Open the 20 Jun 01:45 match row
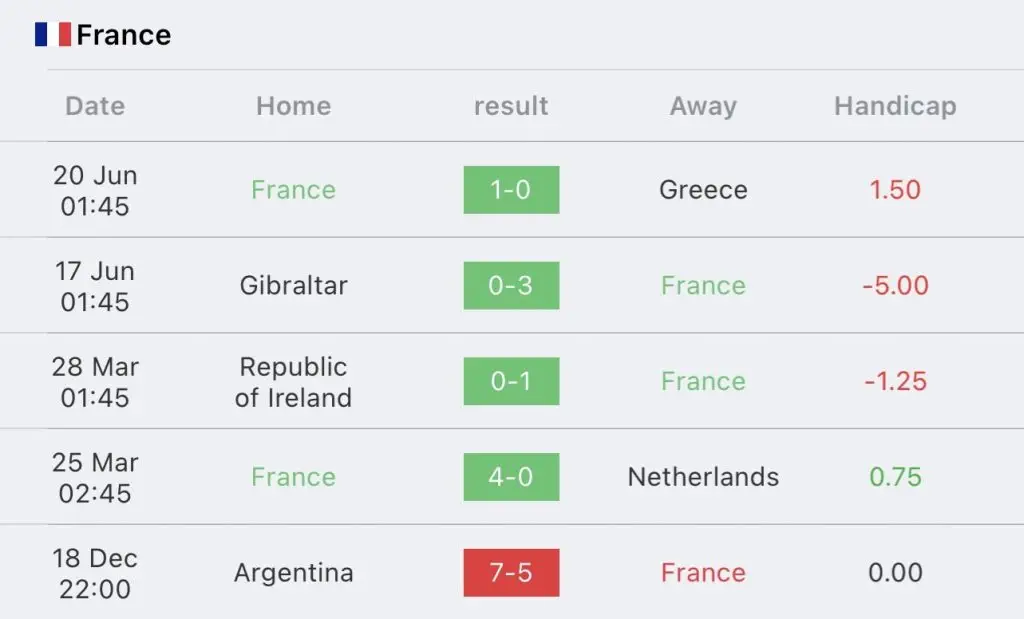 [512, 190]
